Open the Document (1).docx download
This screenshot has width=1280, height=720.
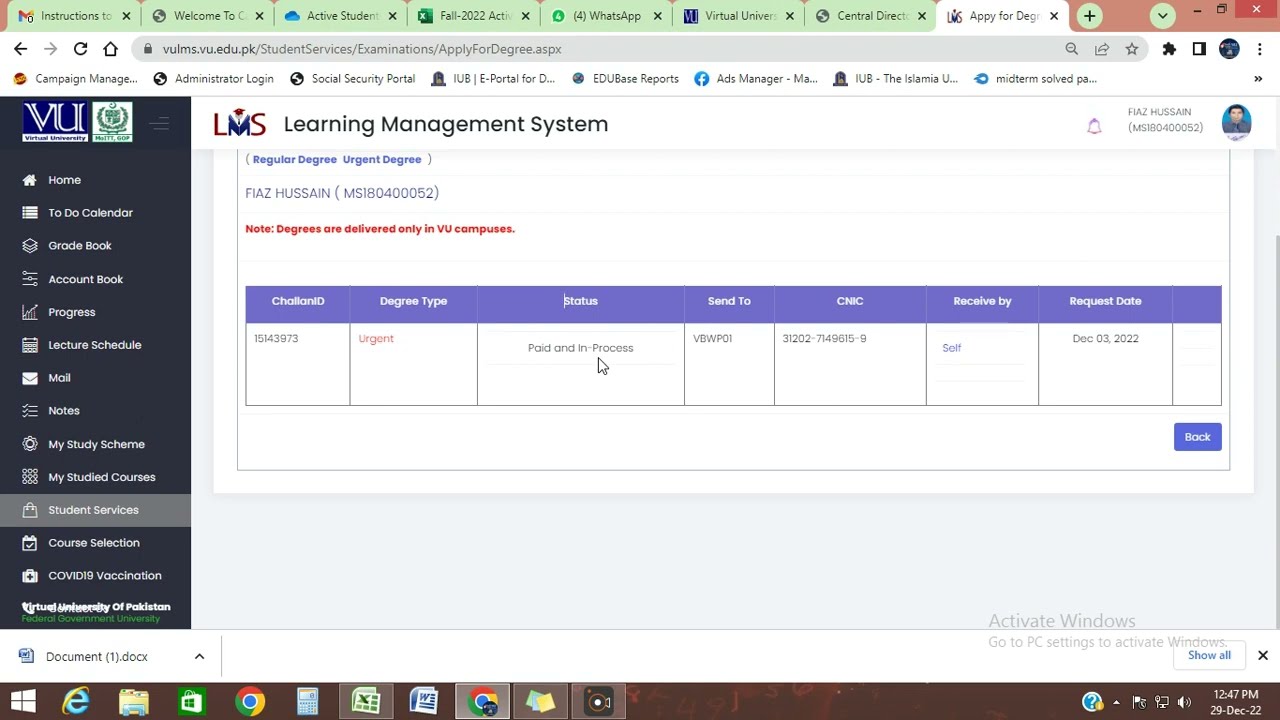pos(96,657)
